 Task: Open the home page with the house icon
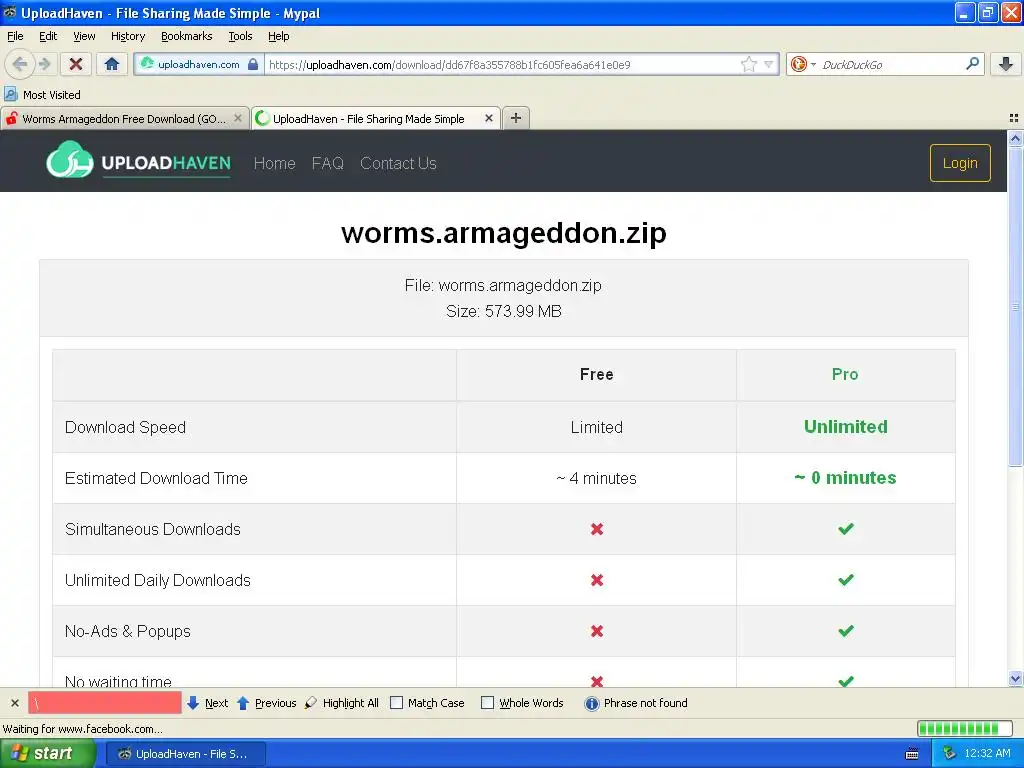(x=112, y=64)
